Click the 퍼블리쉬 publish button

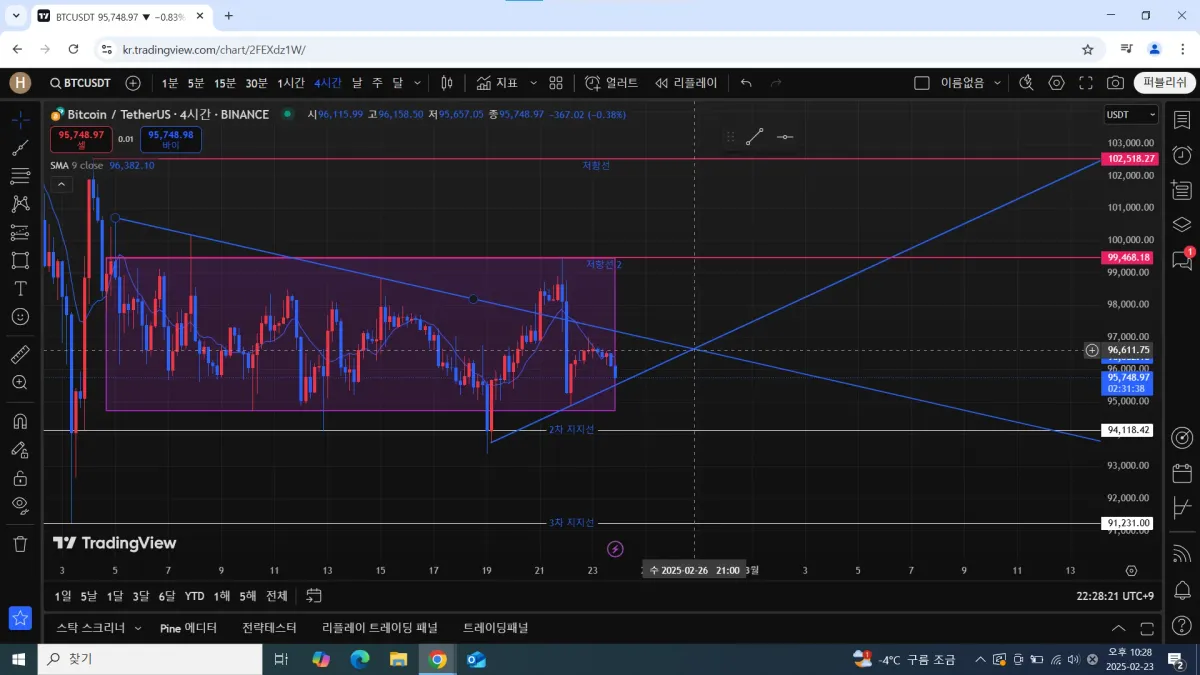coord(1165,83)
